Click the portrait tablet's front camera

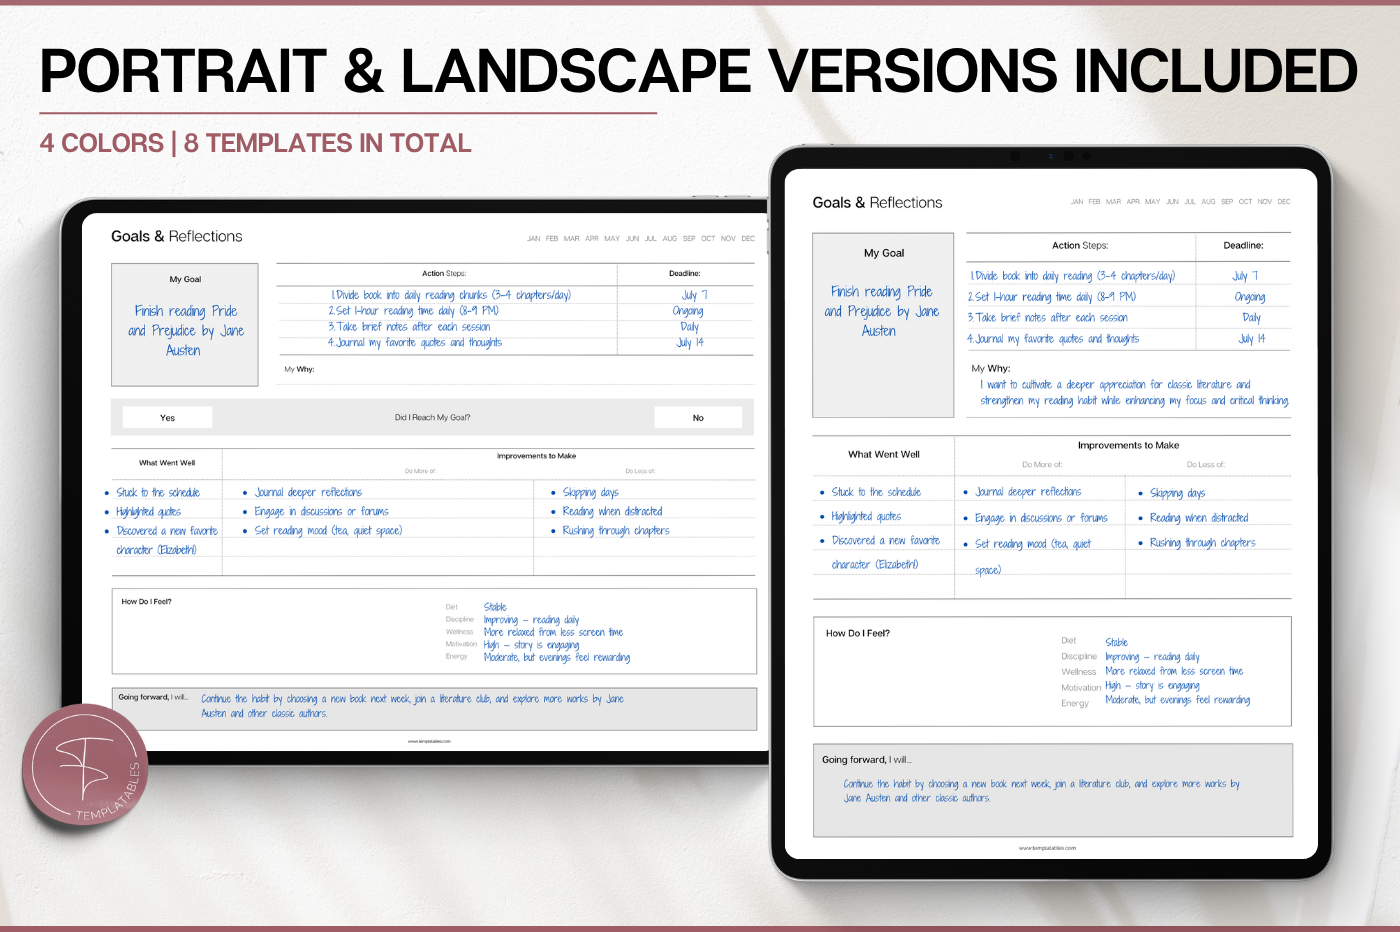(x=1050, y=156)
